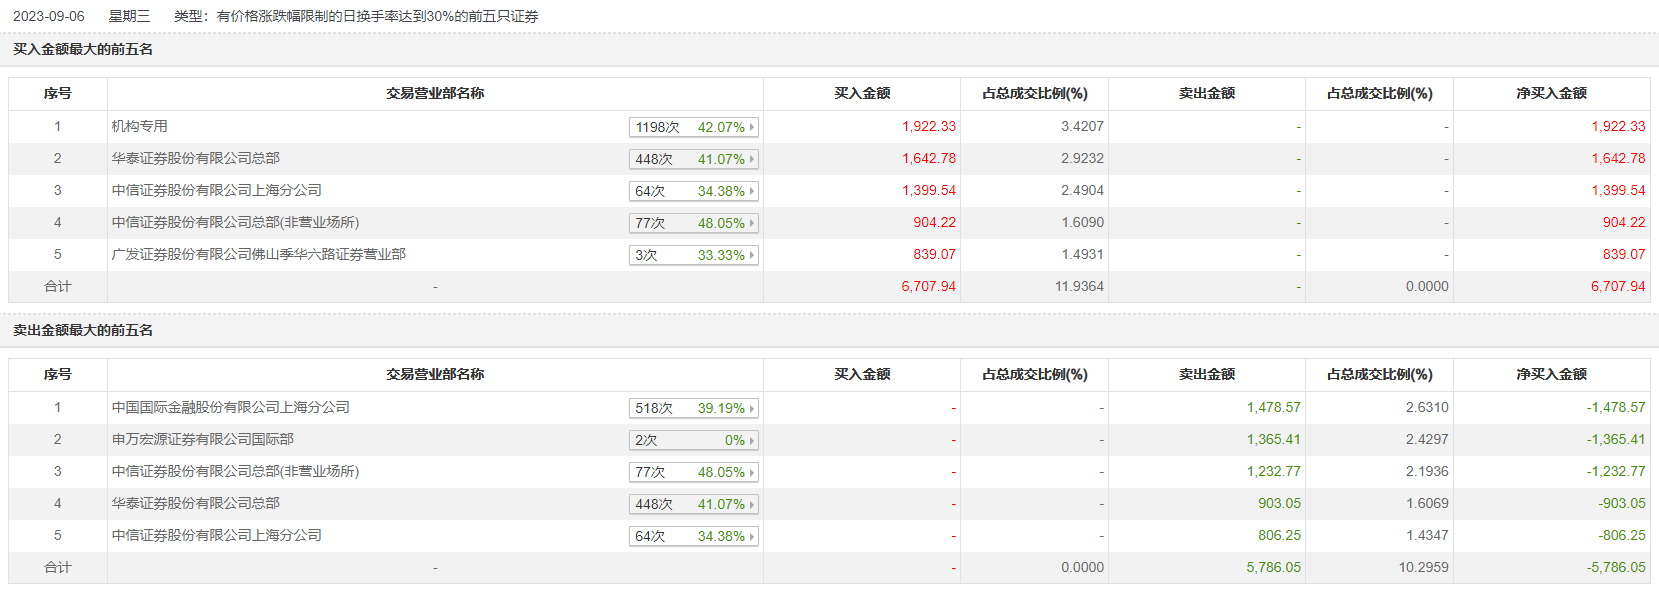Select sell amount 1,478.57 in 卖出金额 column

tap(1274, 407)
